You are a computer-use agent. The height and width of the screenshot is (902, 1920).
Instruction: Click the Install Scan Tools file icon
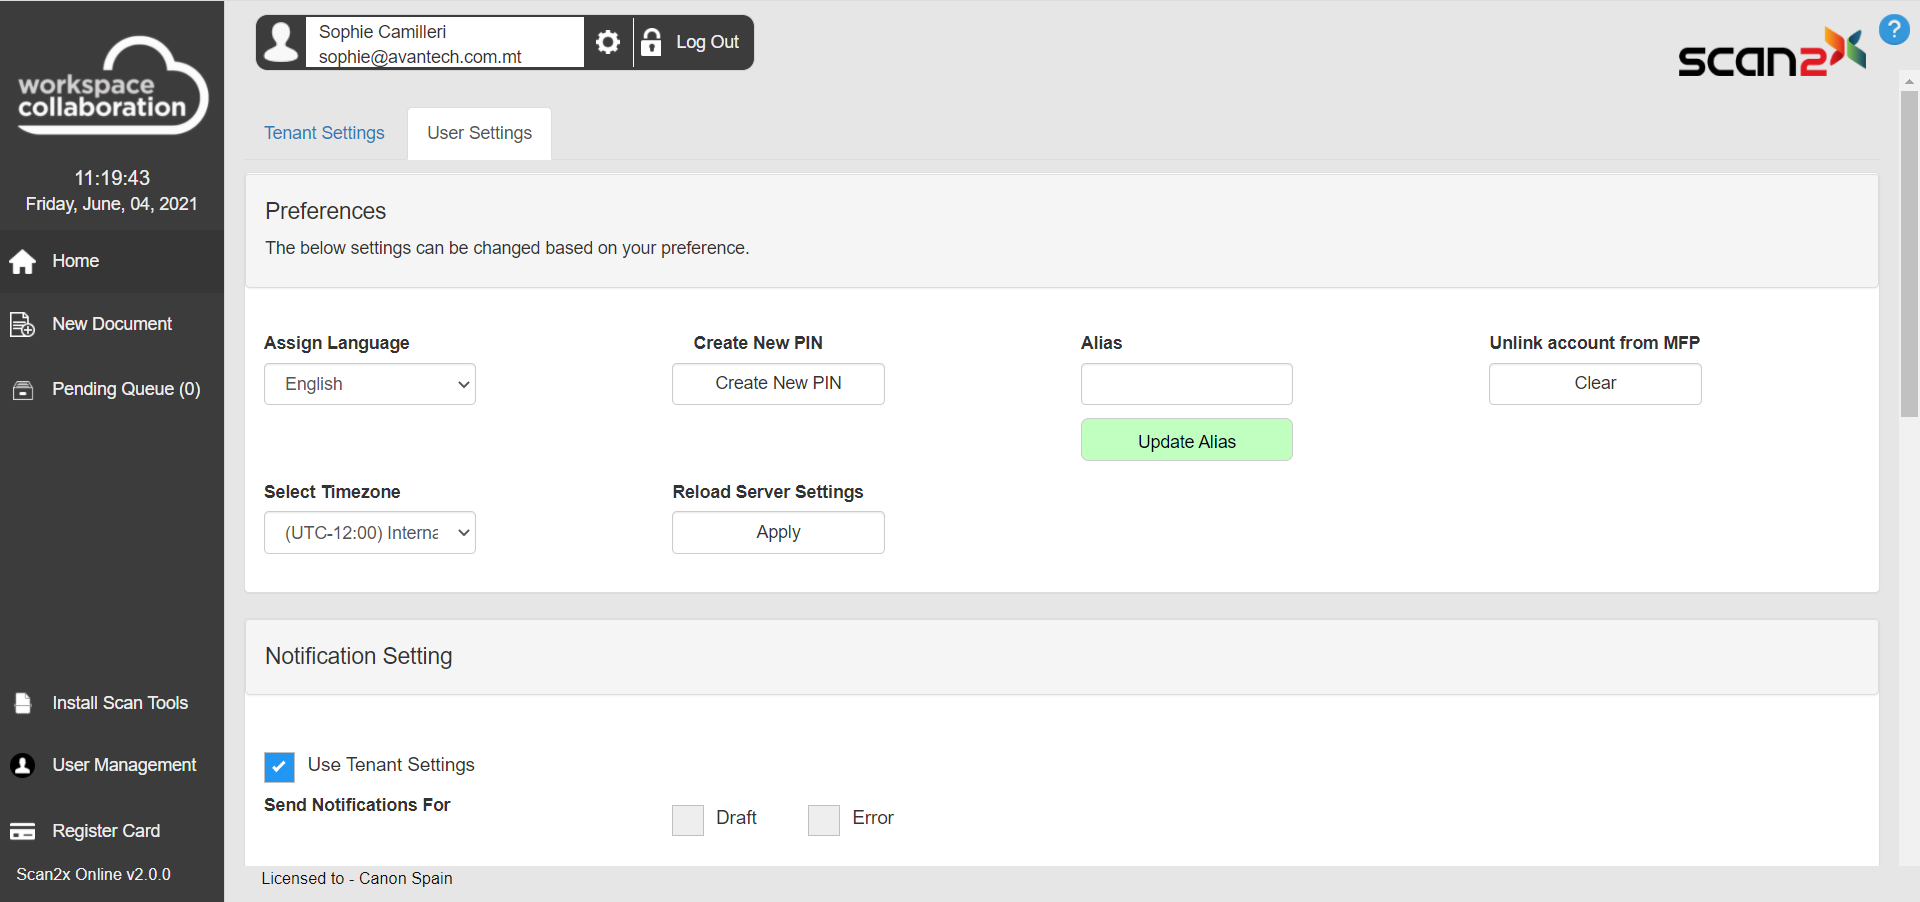click(23, 704)
